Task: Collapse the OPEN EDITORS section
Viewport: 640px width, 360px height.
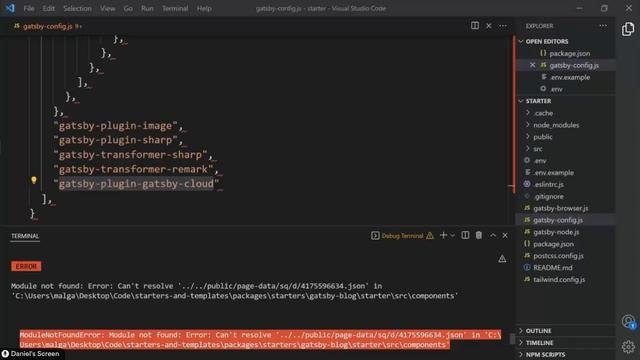Action: pos(547,41)
